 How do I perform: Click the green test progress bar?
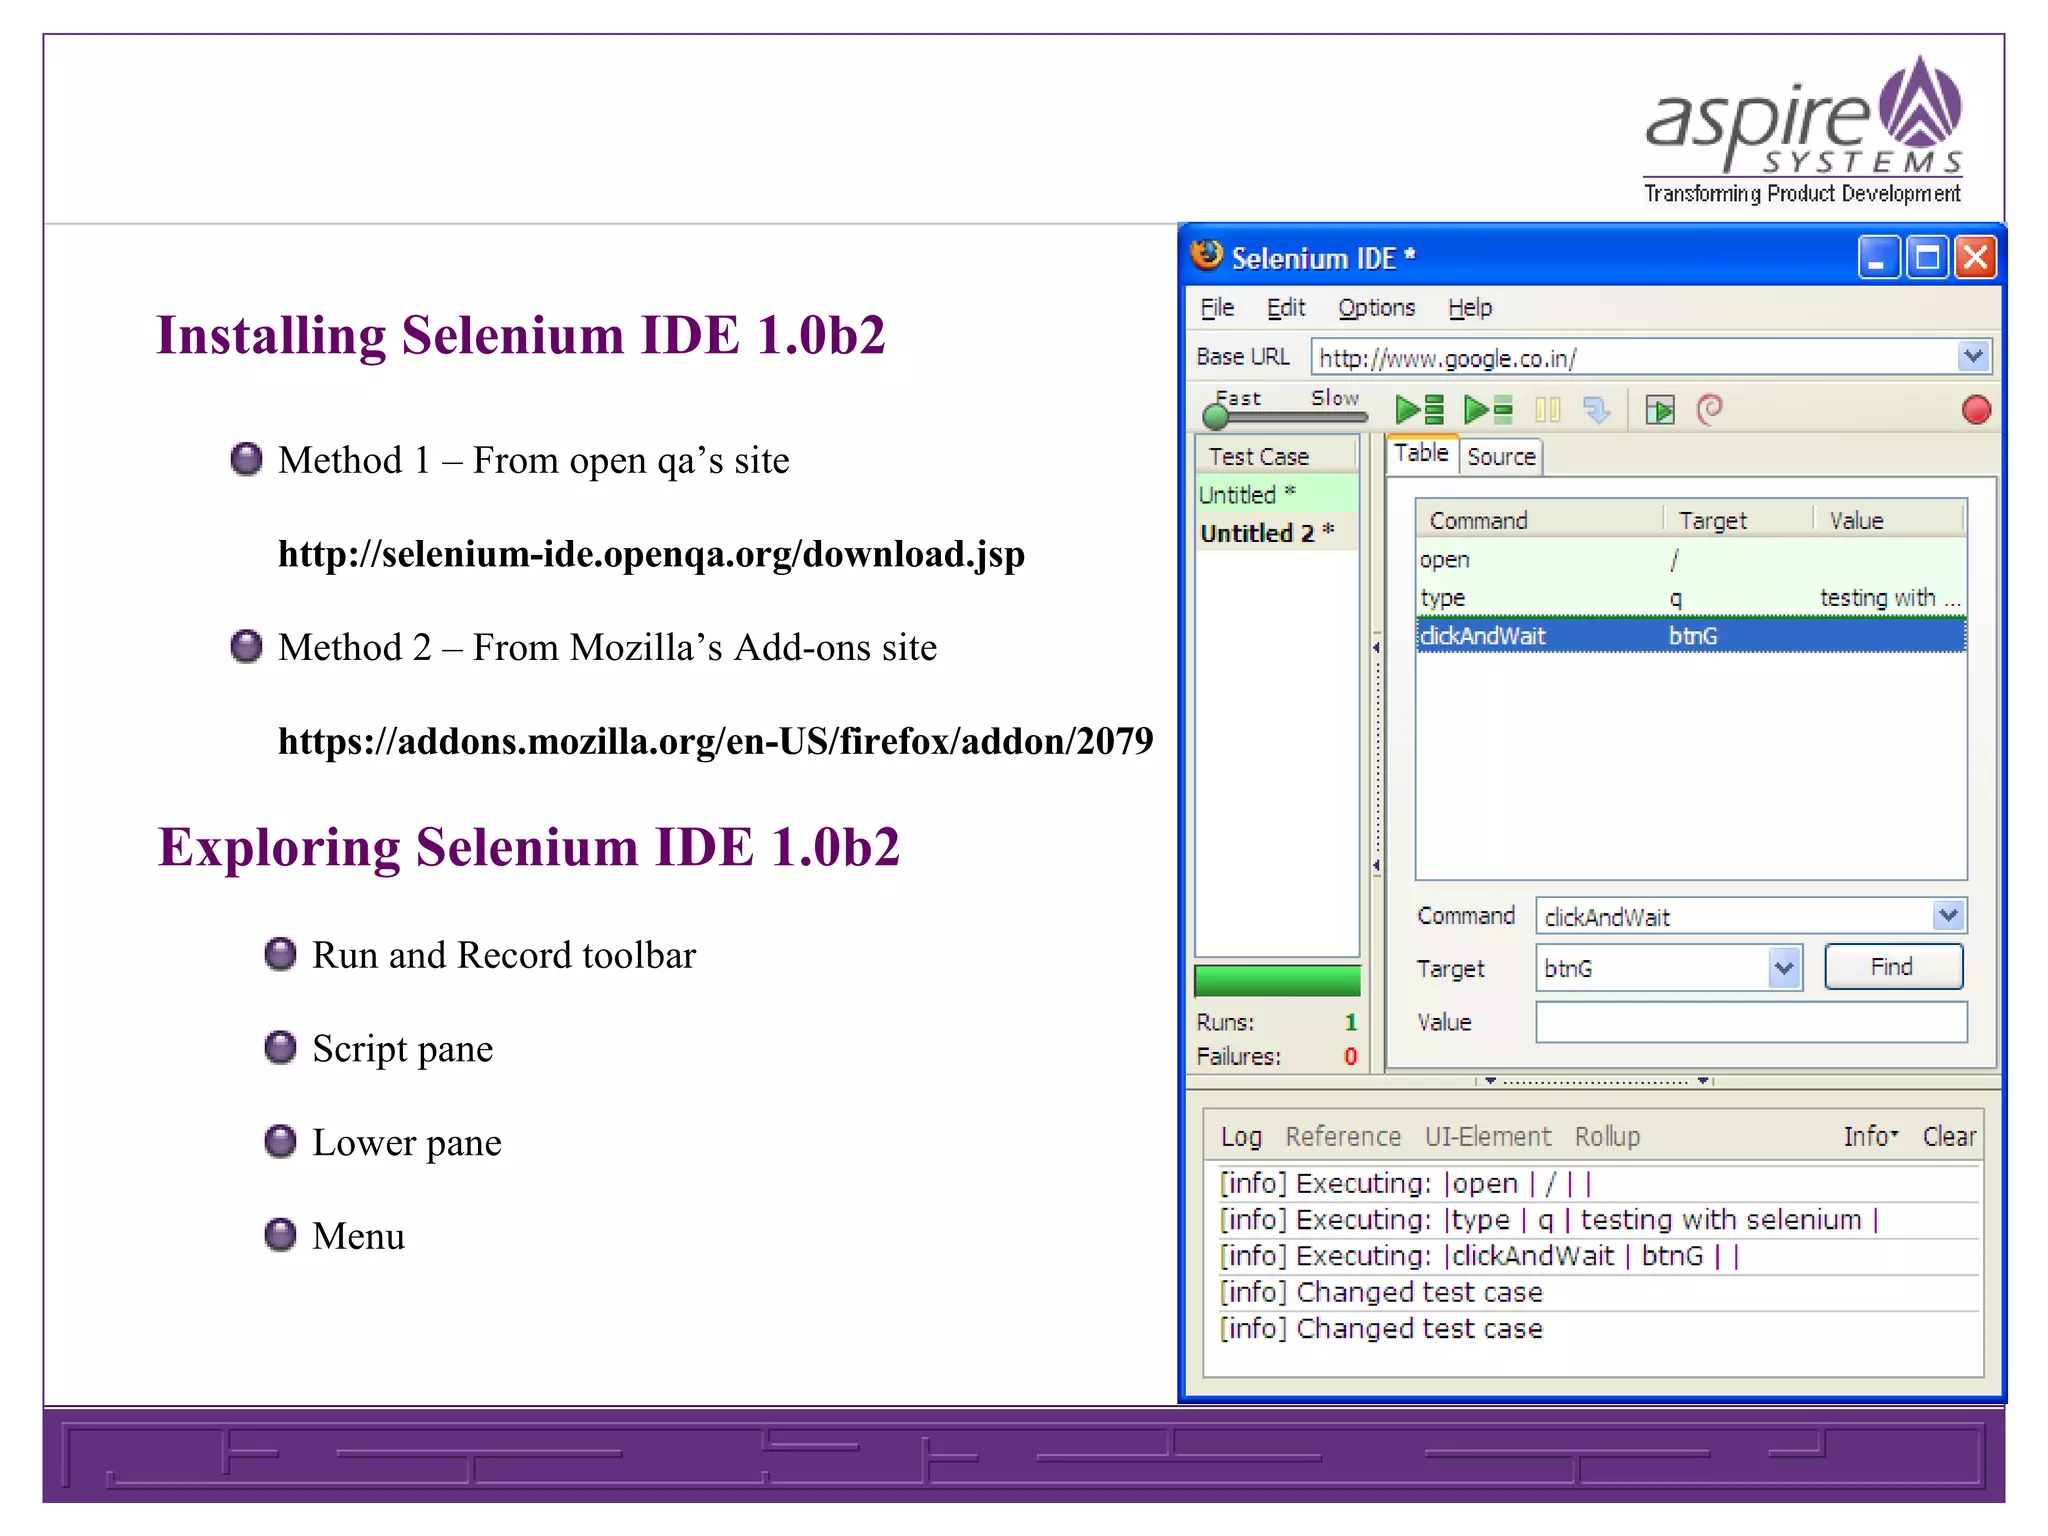1277,980
